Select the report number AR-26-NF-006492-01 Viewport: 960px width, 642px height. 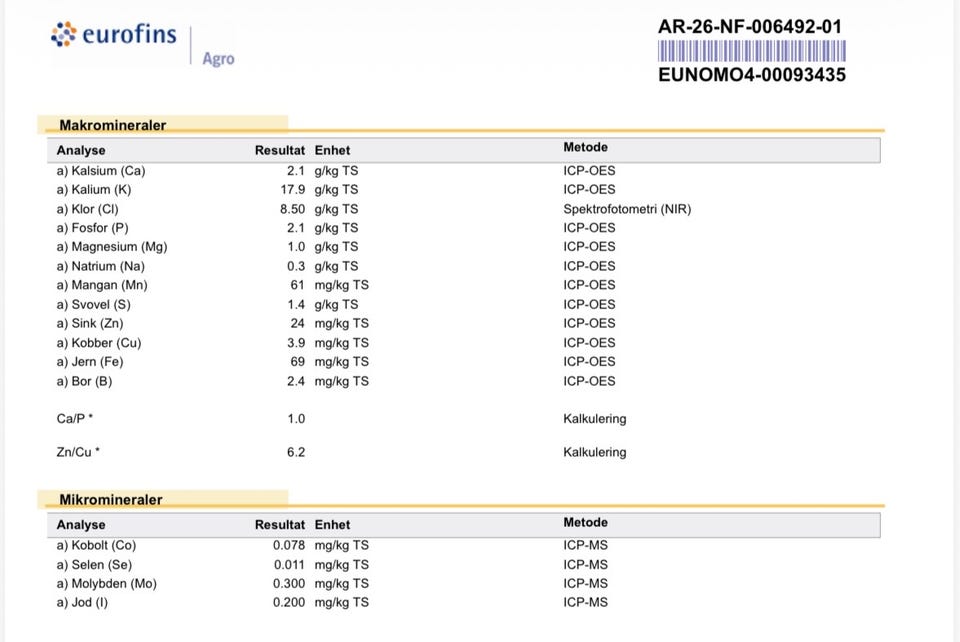click(750, 27)
